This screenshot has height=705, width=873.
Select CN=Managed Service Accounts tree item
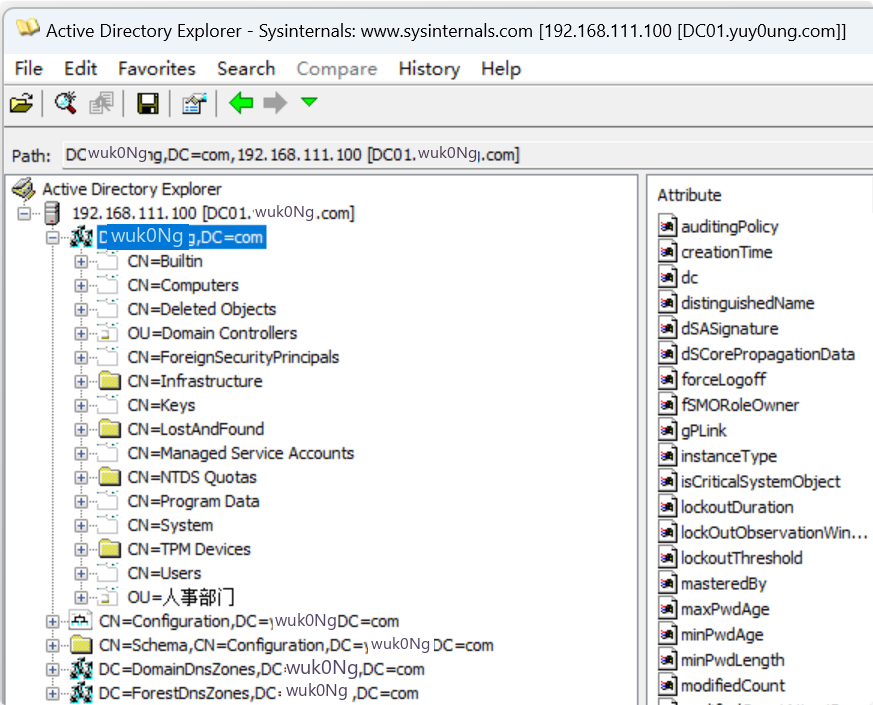[x=241, y=453]
